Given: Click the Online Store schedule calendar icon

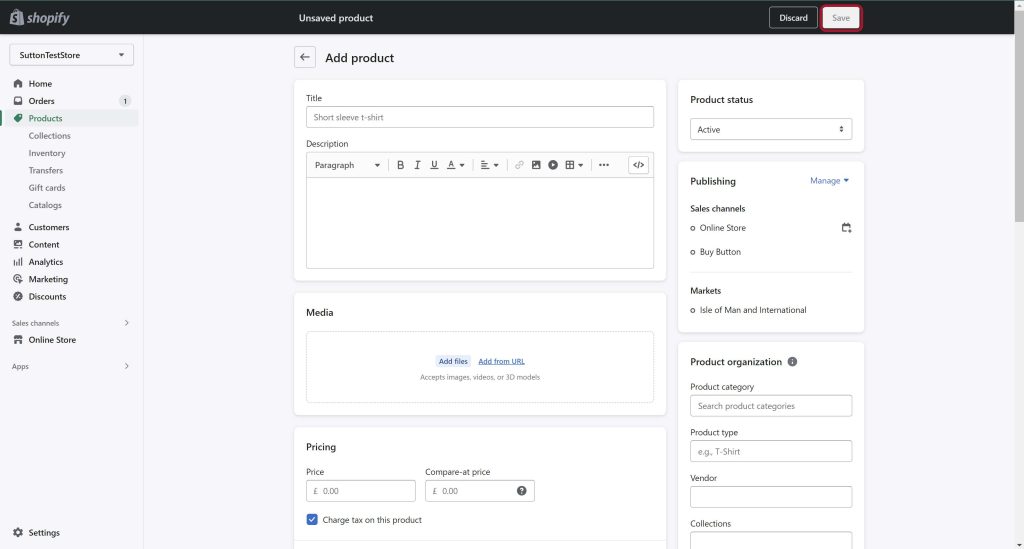Looking at the screenshot, I should click(846, 228).
